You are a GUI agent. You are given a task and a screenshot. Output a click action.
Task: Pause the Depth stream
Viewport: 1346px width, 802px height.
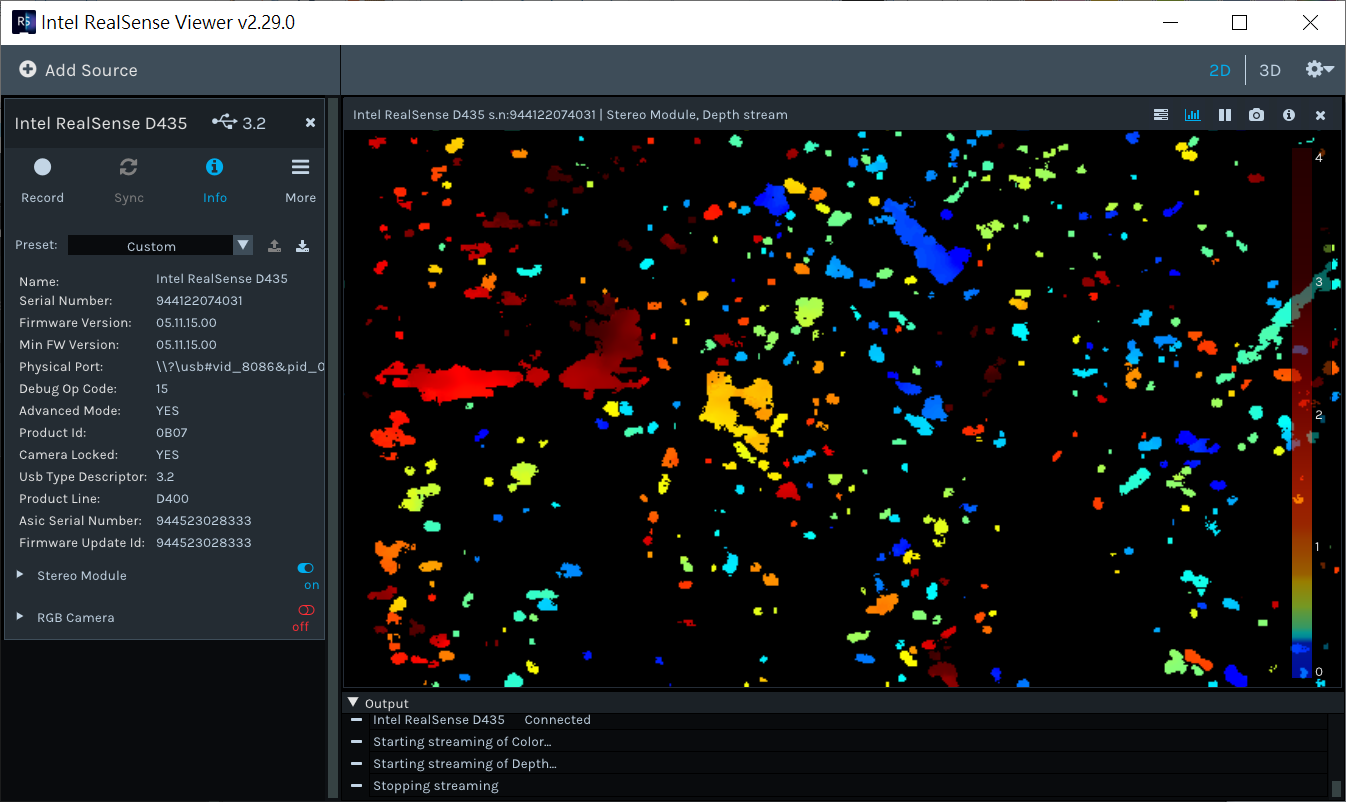point(1224,114)
